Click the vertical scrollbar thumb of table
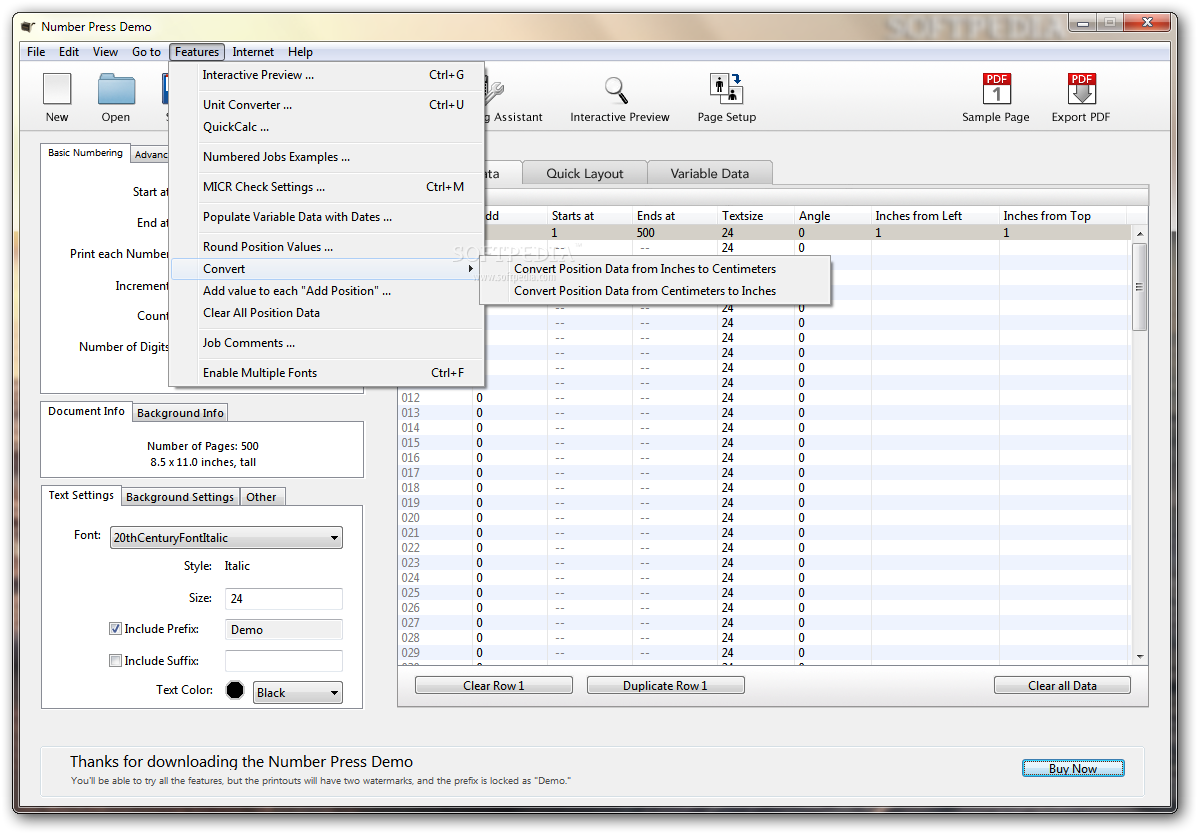Image resolution: width=1198 pixels, height=834 pixels. pos(1140,287)
